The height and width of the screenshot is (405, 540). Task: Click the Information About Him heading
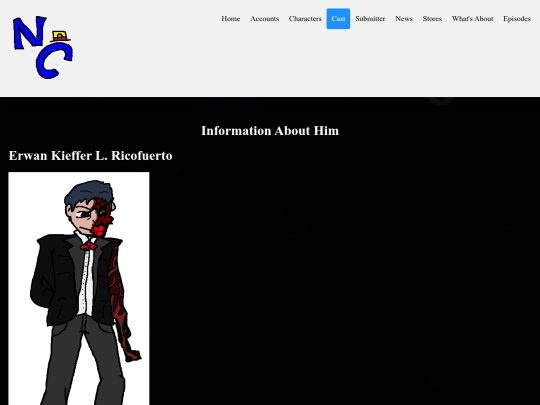(270, 131)
